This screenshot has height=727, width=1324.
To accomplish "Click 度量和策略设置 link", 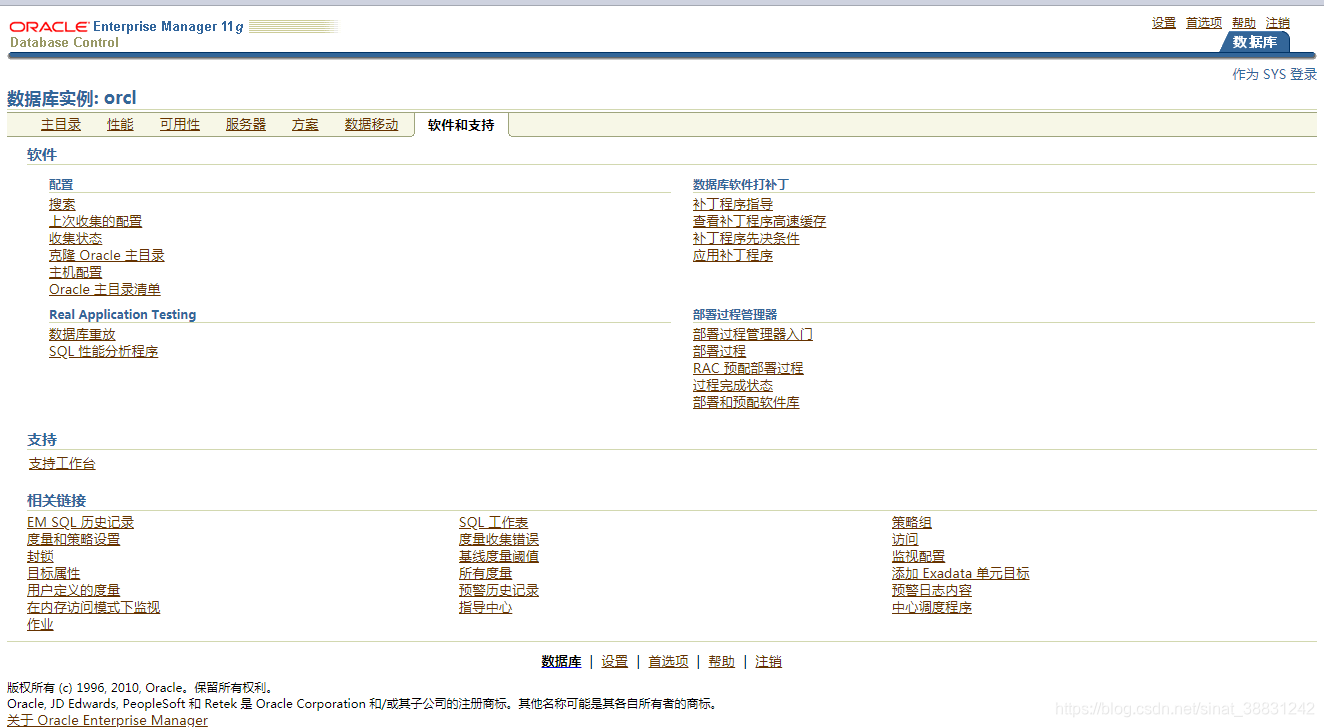I will 73,539.
